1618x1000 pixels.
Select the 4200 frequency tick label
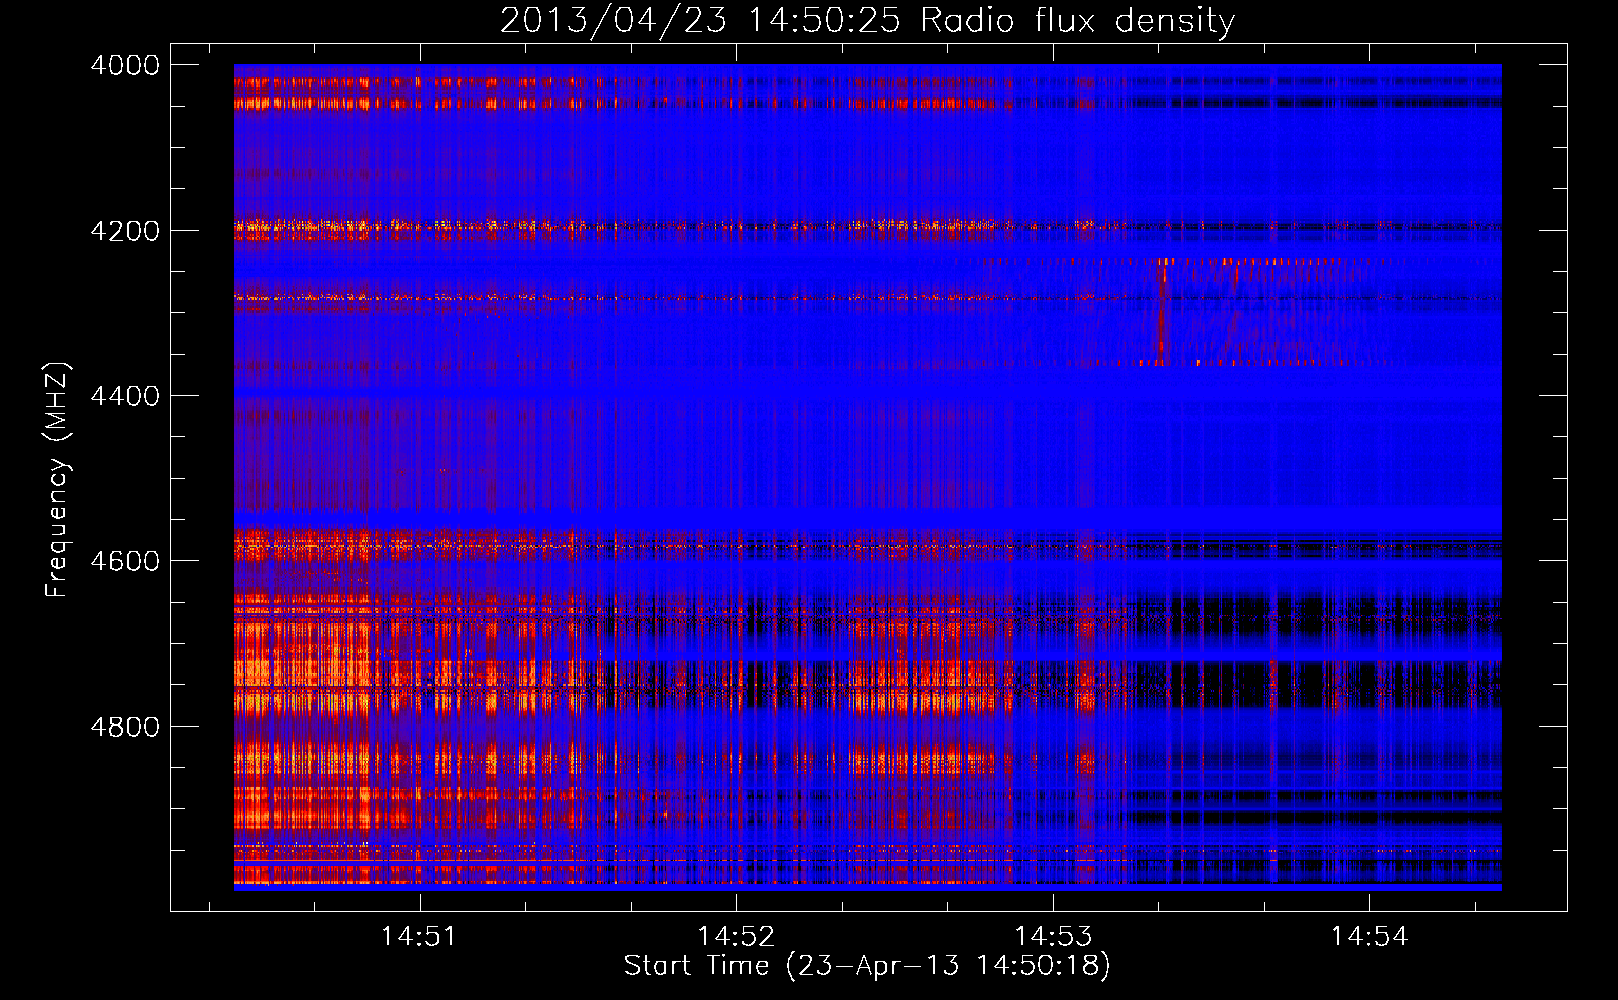pyautogui.click(x=125, y=230)
